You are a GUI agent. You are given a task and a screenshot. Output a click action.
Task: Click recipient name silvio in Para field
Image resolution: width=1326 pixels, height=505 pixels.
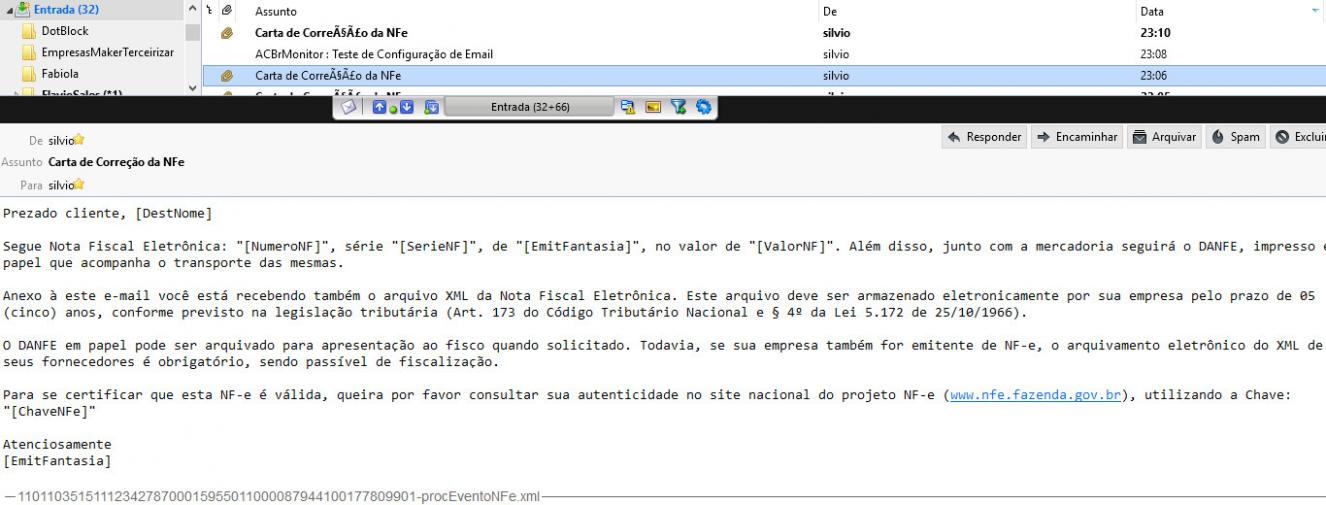[61, 183]
